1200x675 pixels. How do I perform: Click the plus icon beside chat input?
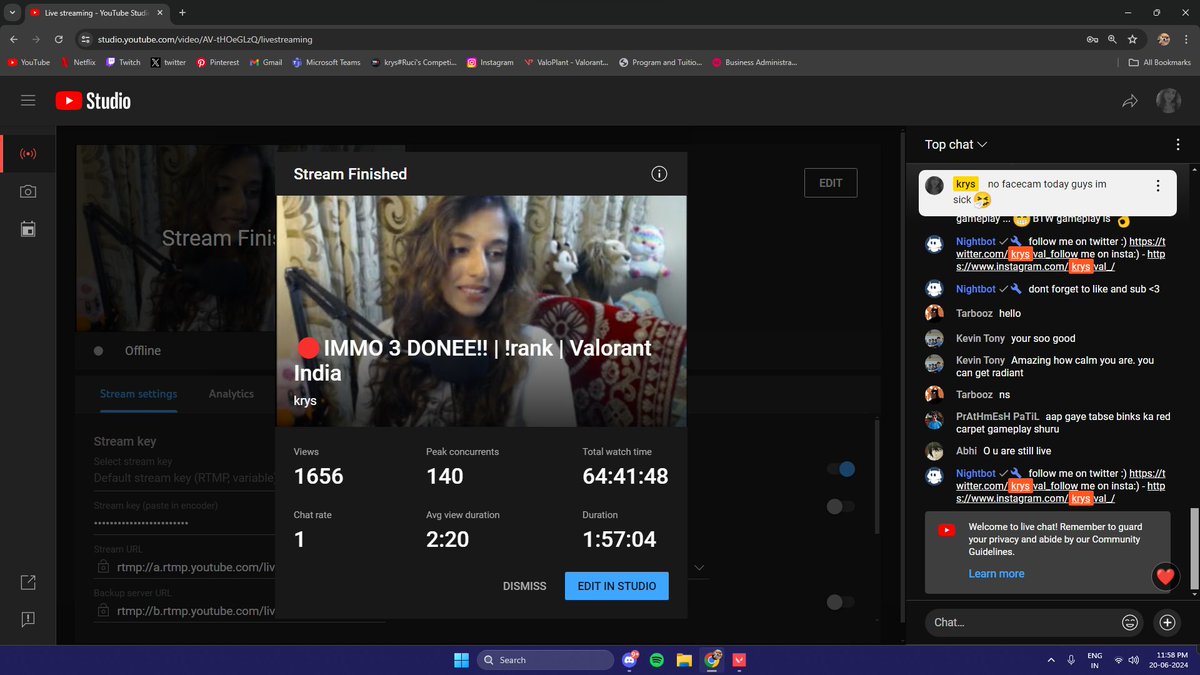click(1167, 622)
